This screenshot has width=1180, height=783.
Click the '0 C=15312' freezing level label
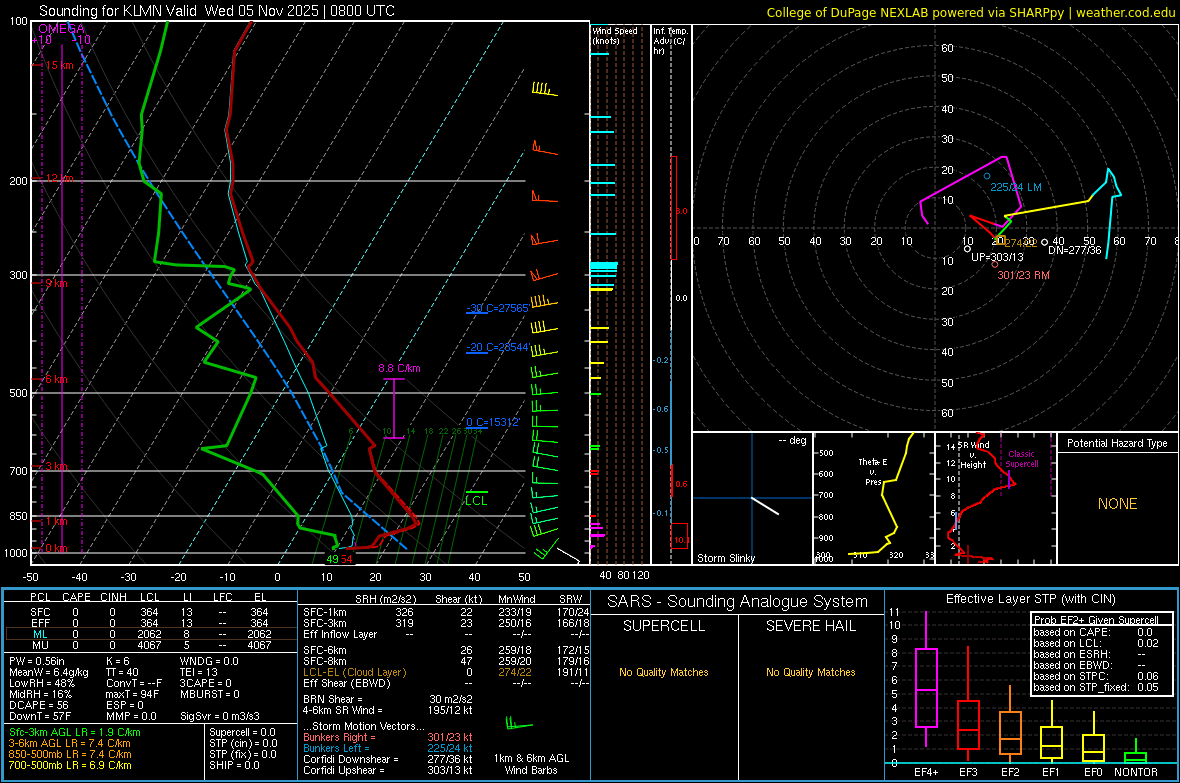point(492,422)
